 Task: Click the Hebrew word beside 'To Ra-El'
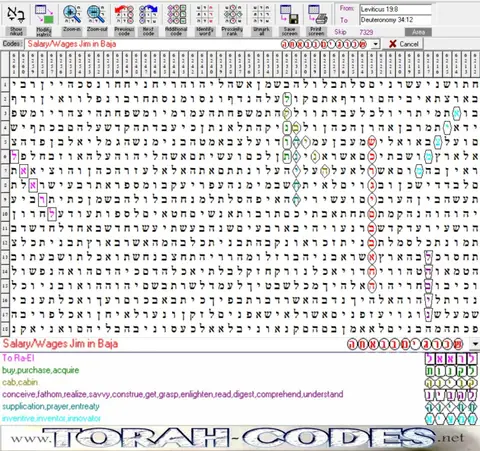pyautogui.click(x=452, y=359)
